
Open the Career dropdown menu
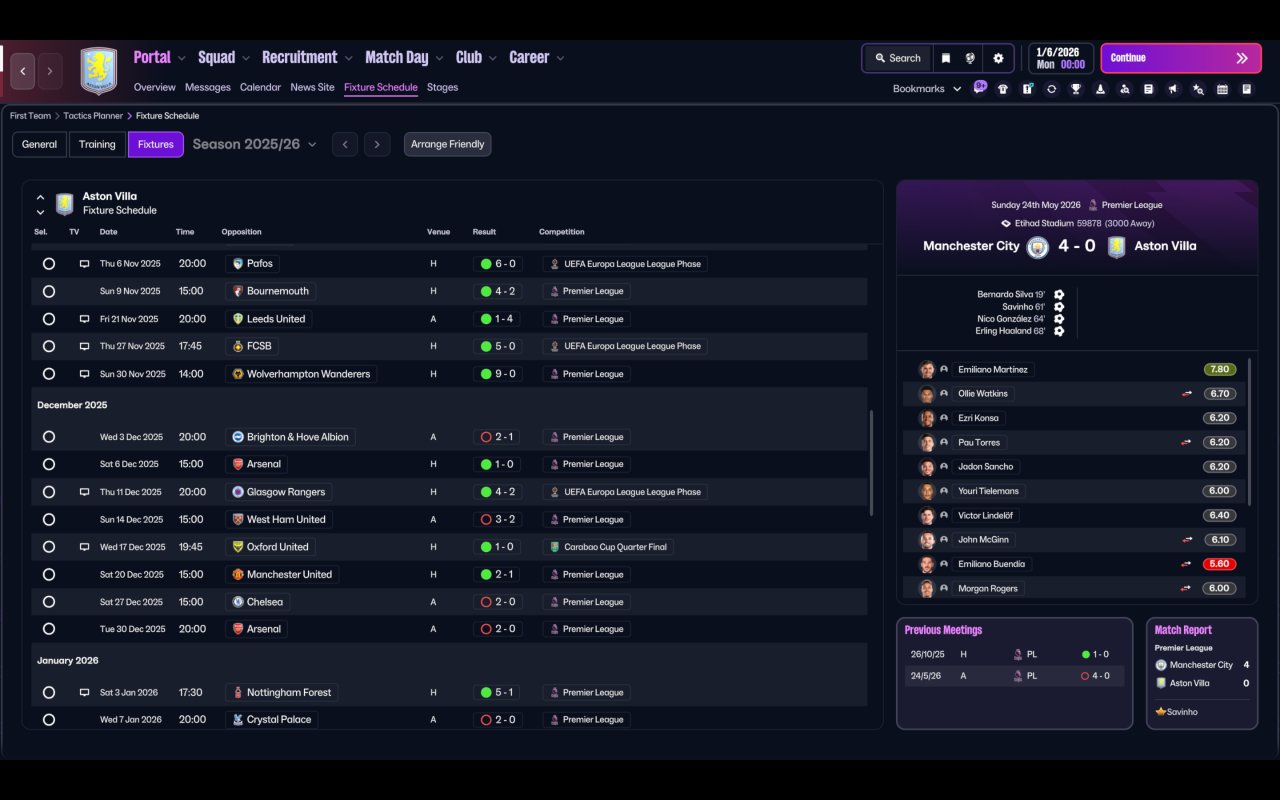(537, 57)
